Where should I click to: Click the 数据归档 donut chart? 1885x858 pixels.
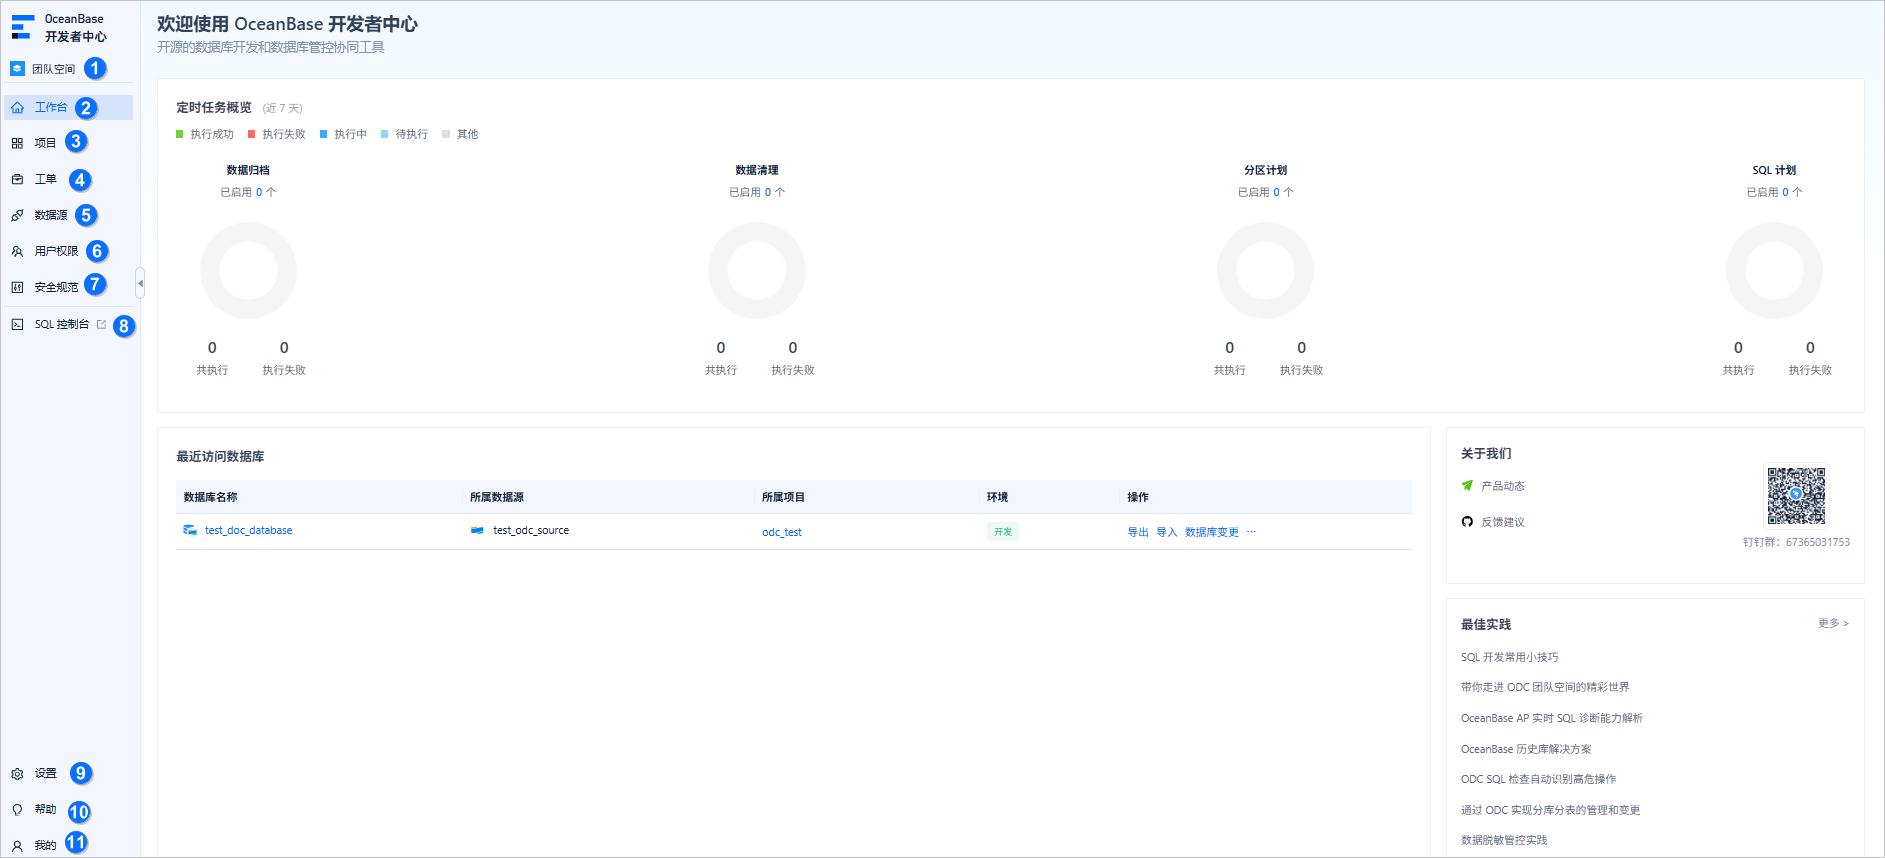pos(248,270)
